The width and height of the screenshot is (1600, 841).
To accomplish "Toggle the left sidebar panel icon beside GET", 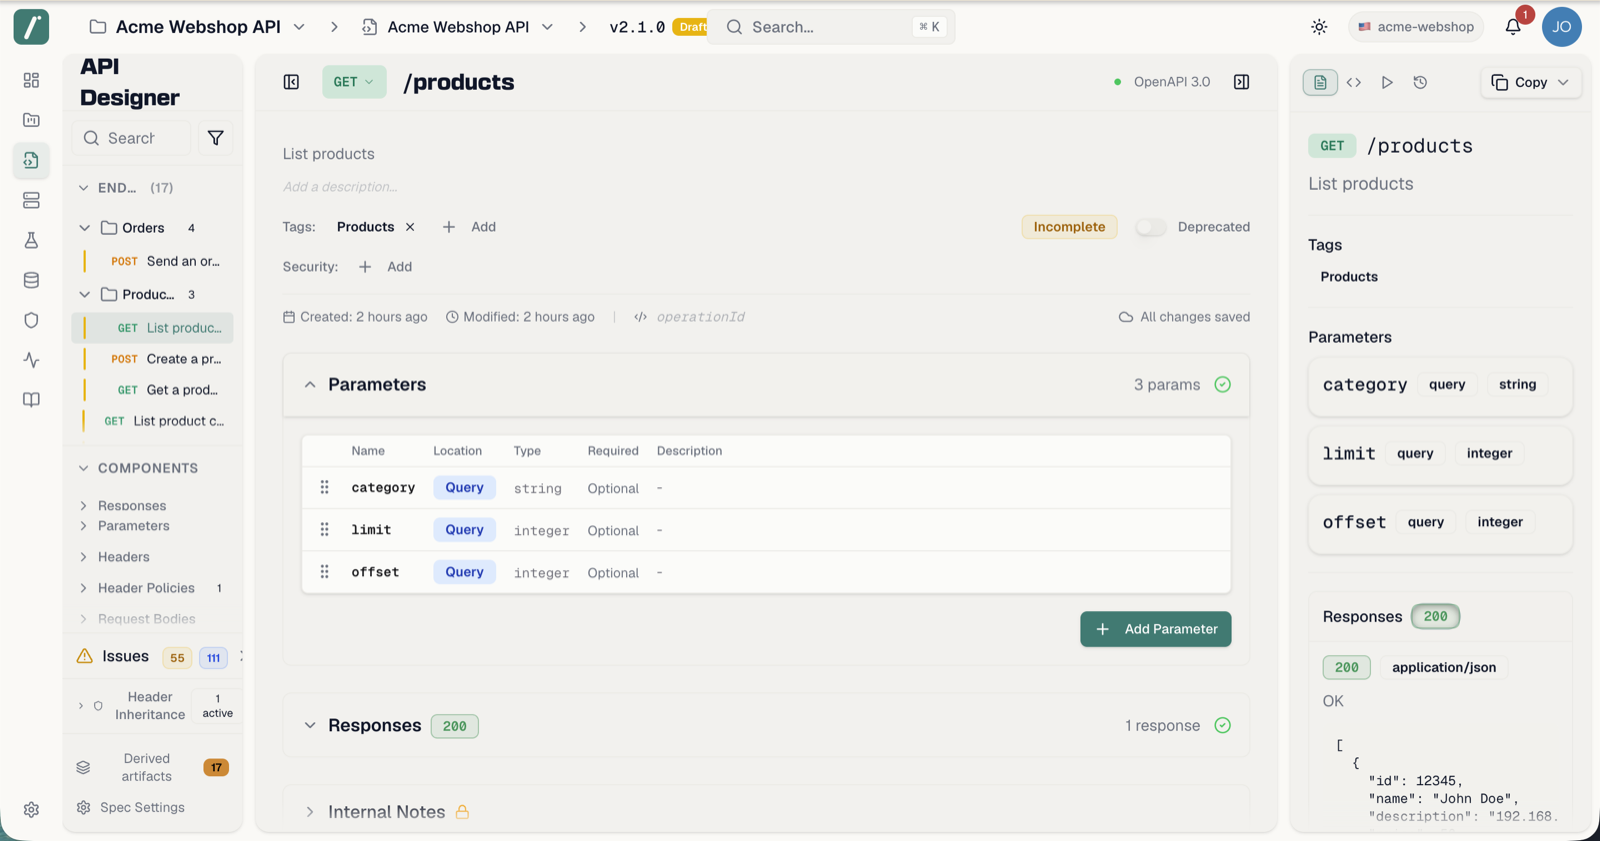I will [x=291, y=82].
